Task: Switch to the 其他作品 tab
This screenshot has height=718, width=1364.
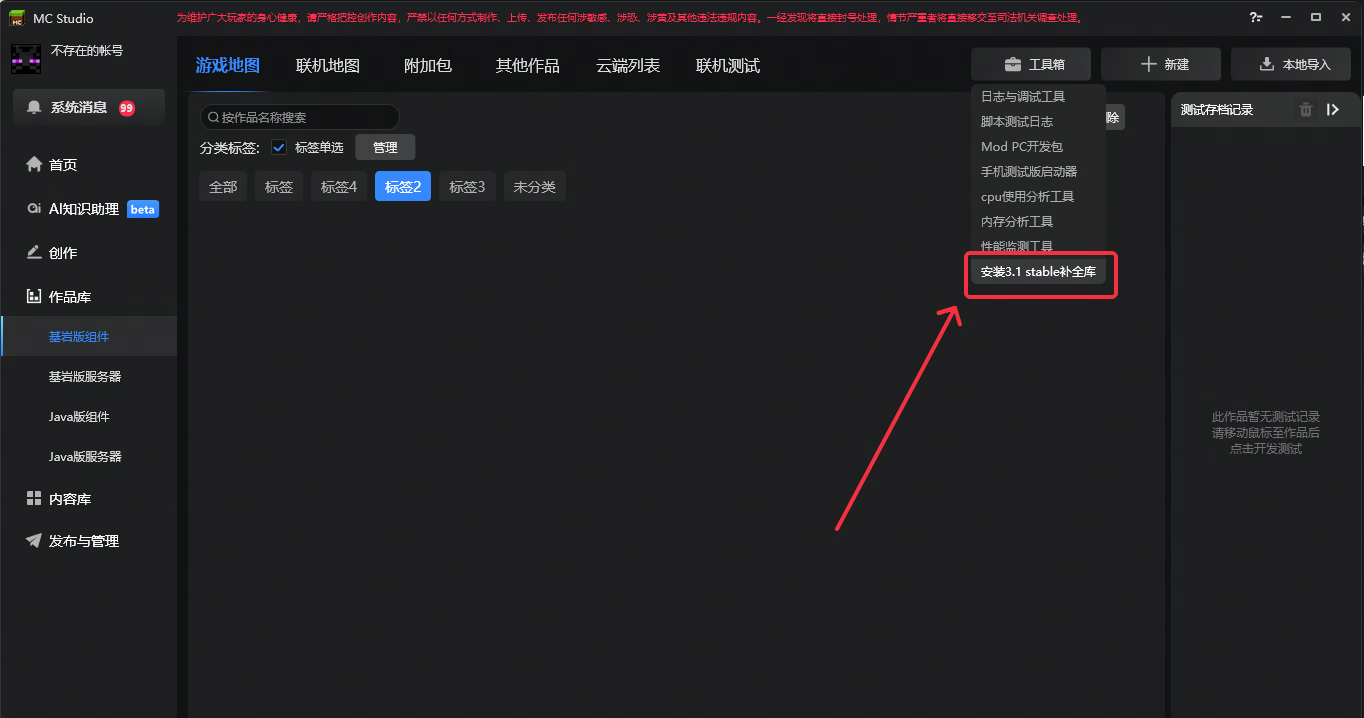Action: tap(528, 66)
